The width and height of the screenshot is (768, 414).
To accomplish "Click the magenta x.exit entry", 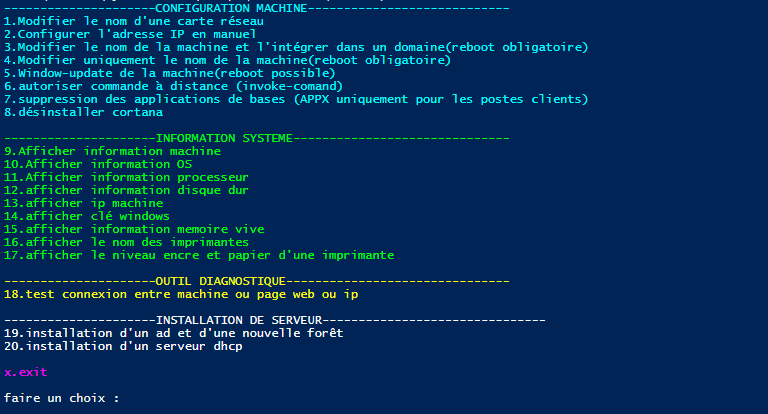I will point(26,372).
